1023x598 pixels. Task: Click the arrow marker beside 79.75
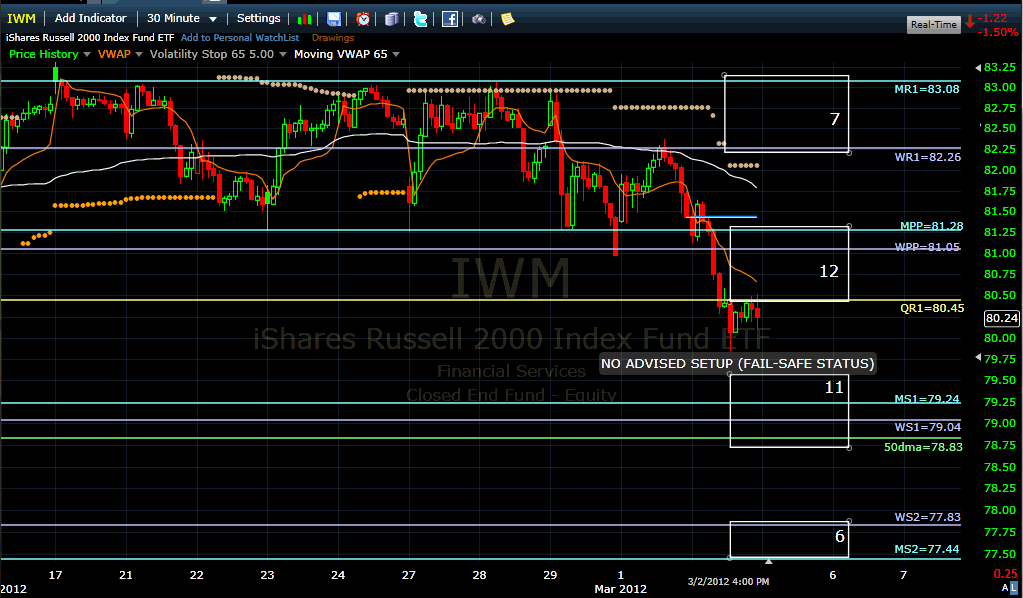pyautogui.click(x=978, y=357)
